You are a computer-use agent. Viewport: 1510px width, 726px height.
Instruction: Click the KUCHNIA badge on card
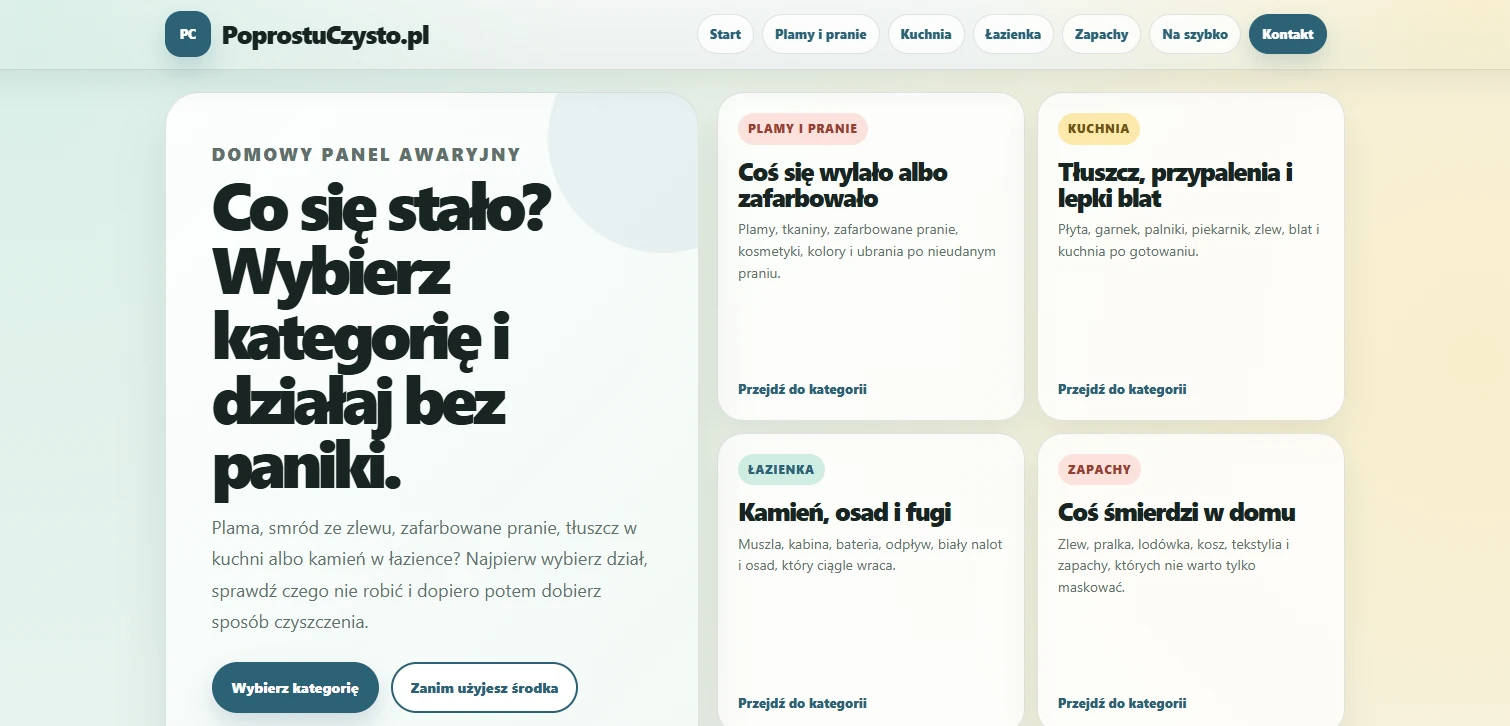pos(1098,129)
